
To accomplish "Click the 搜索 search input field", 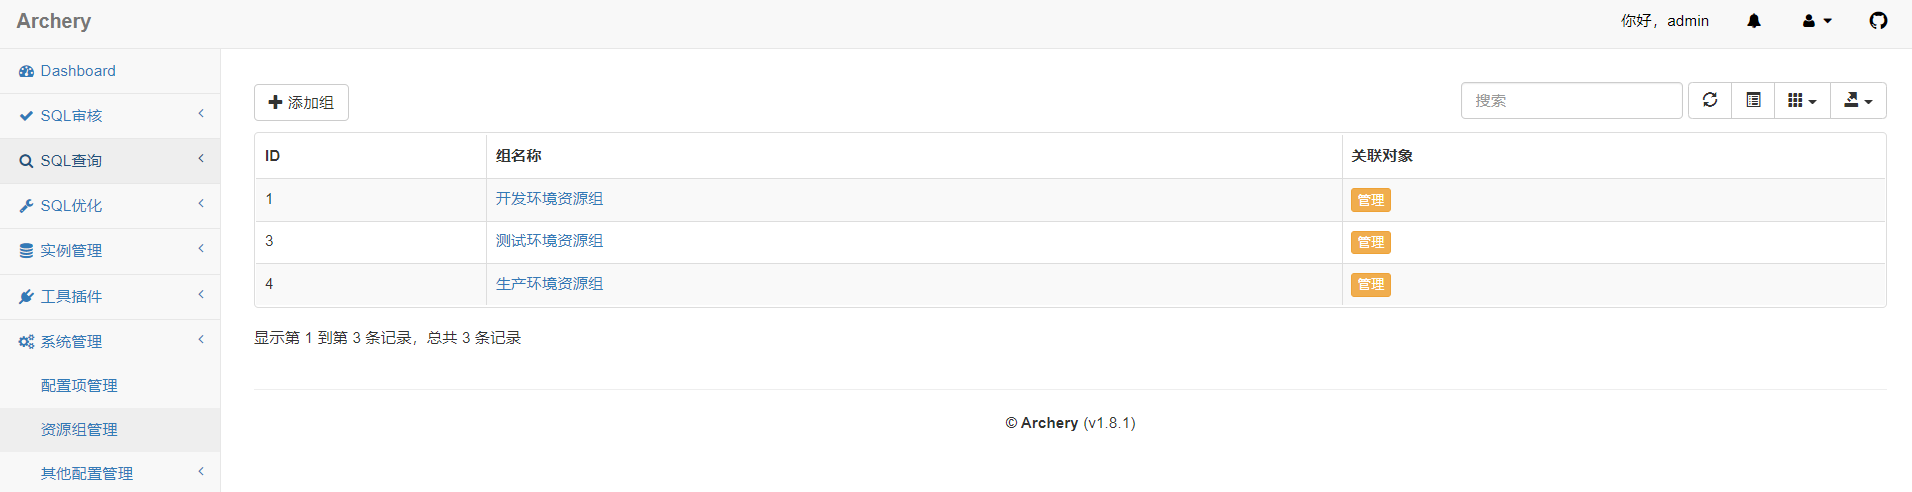I will [x=1571, y=101].
